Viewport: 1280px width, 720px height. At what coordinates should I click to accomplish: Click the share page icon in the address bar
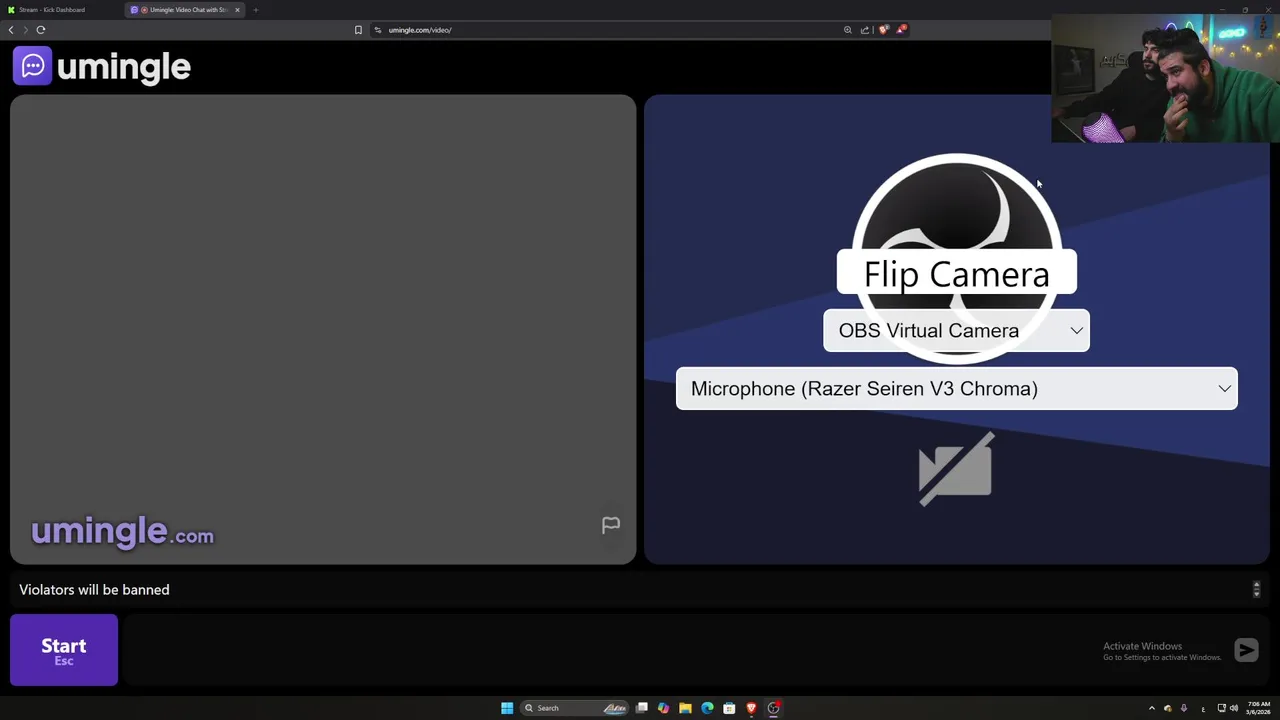click(x=865, y=30)
